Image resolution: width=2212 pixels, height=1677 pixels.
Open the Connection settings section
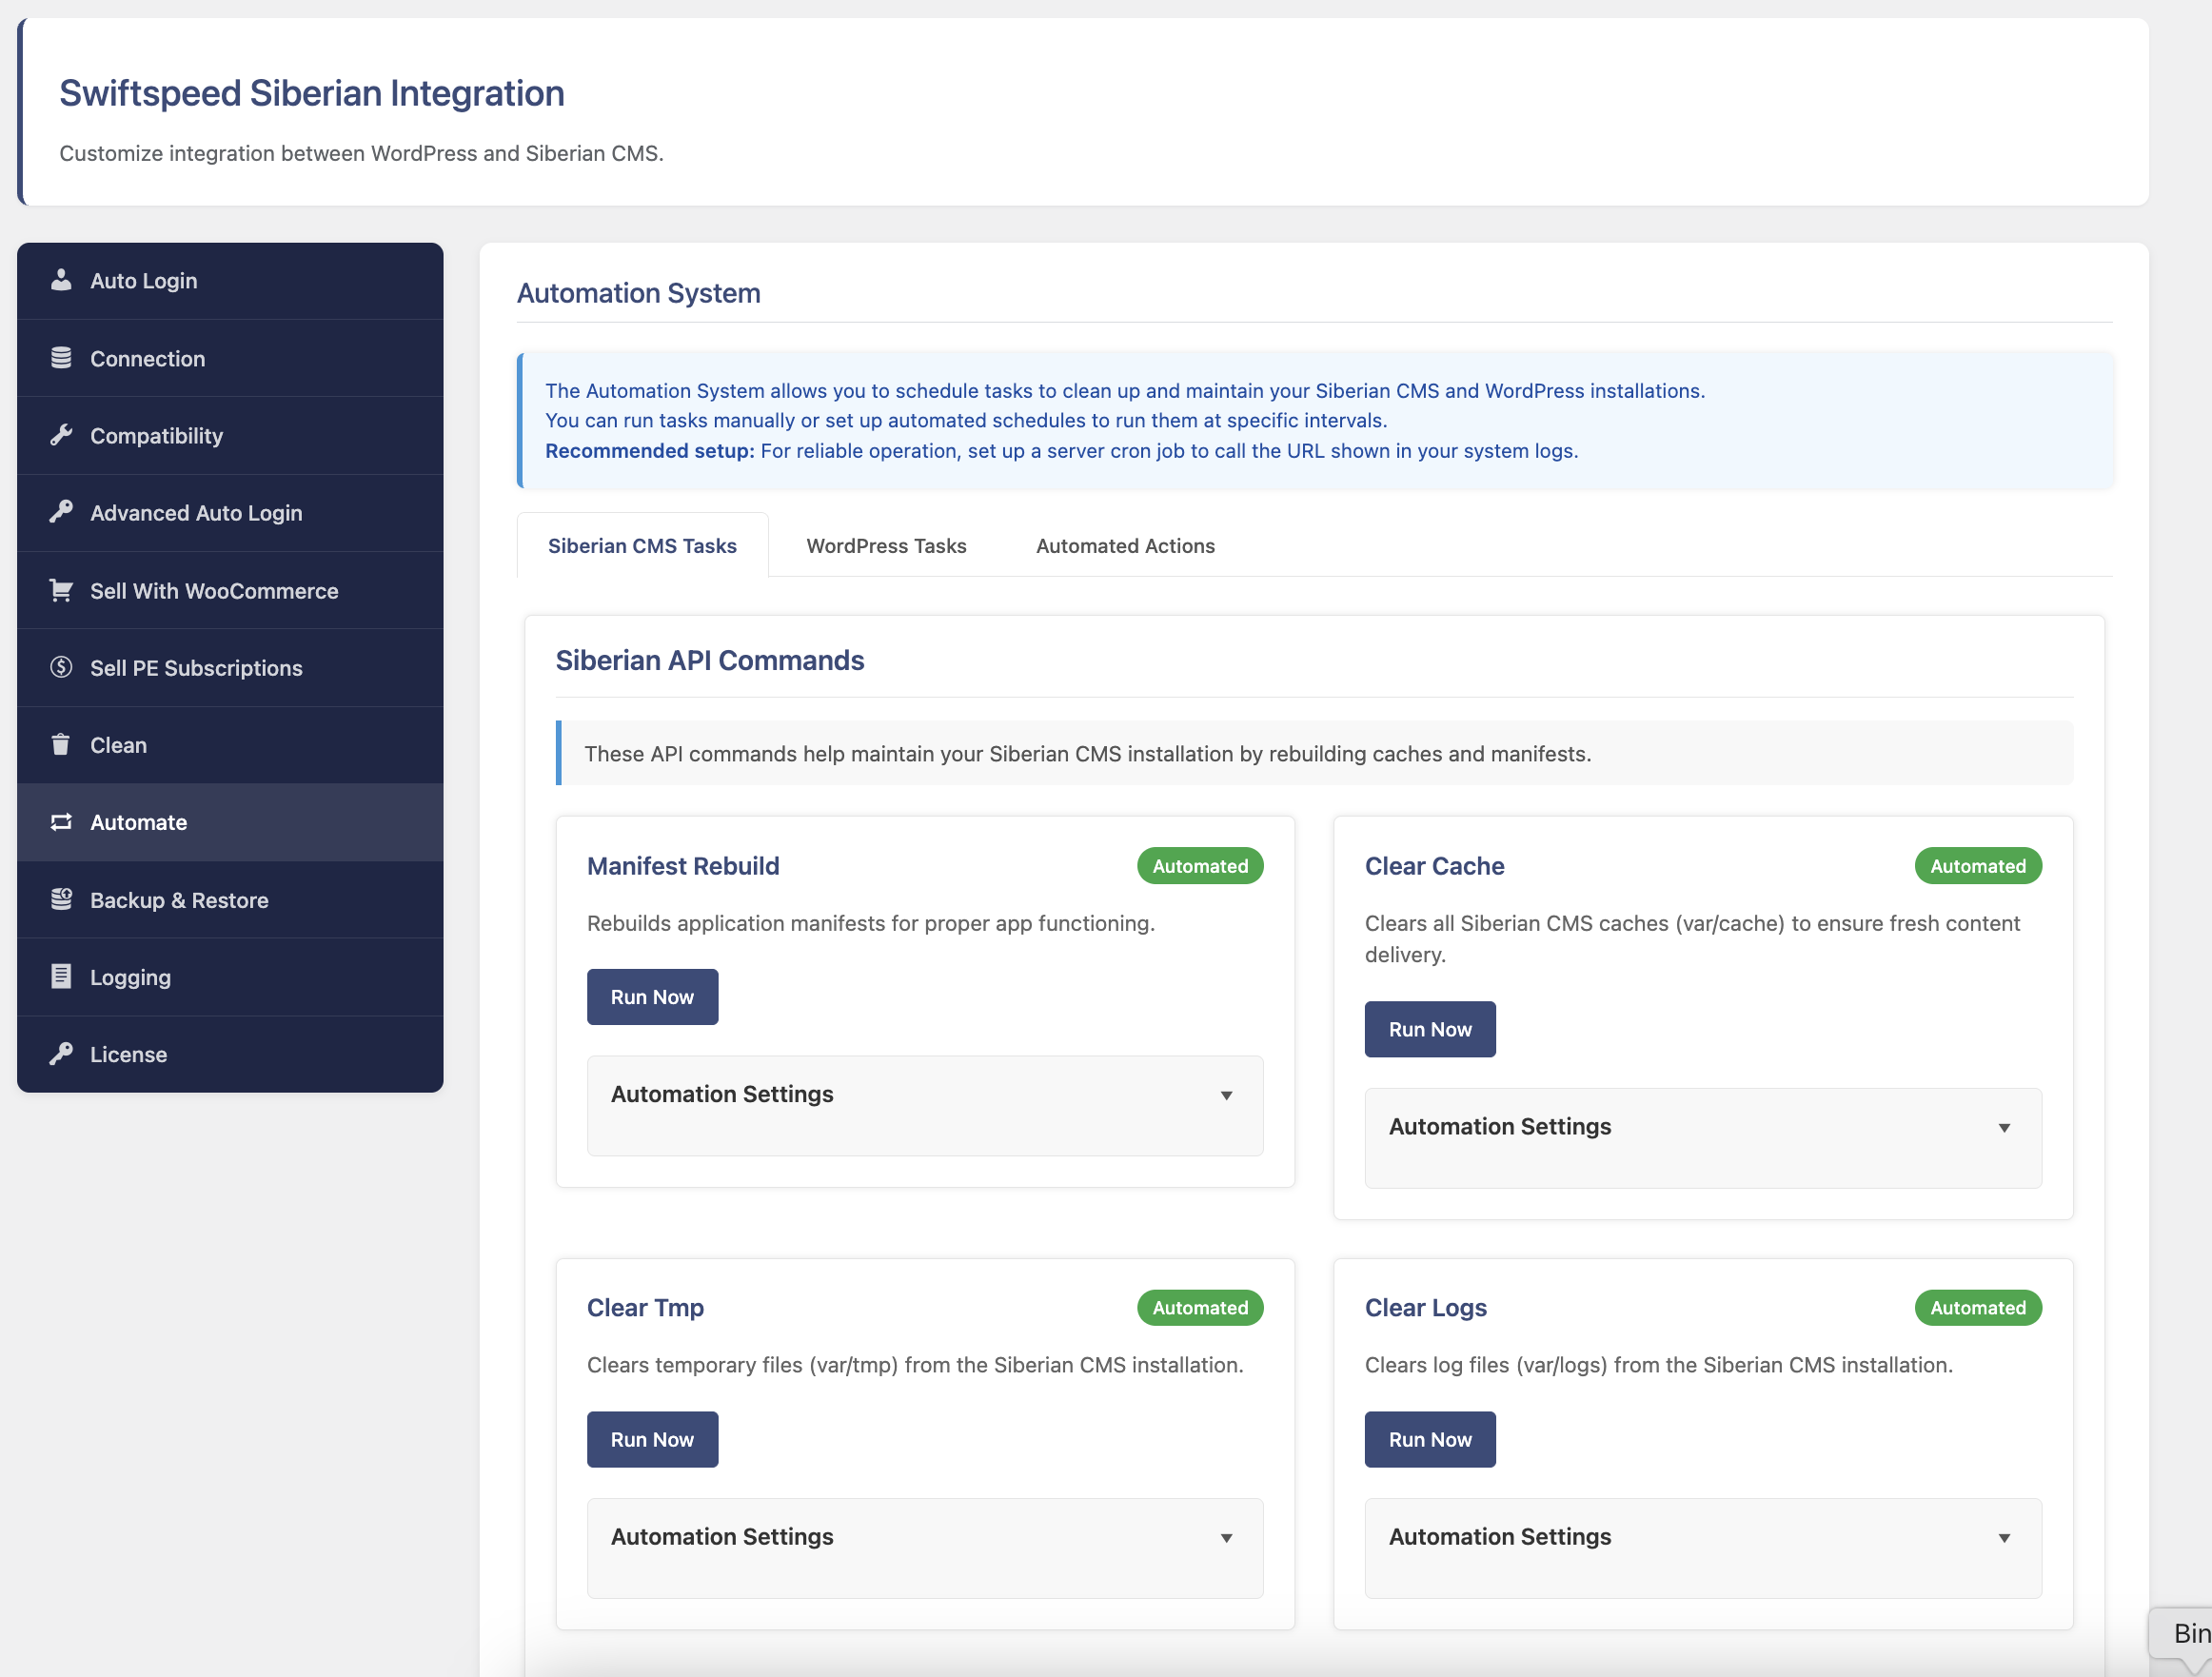230,358
